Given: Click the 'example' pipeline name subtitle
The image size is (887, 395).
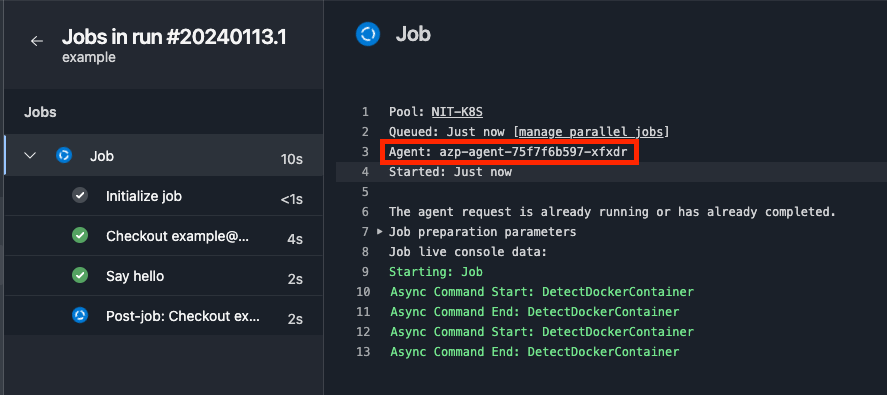Looking at the screenshot, I should point(89,57).
